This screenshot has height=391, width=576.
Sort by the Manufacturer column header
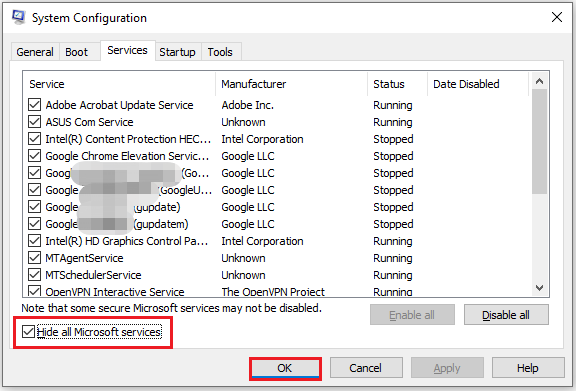[292, 84]
